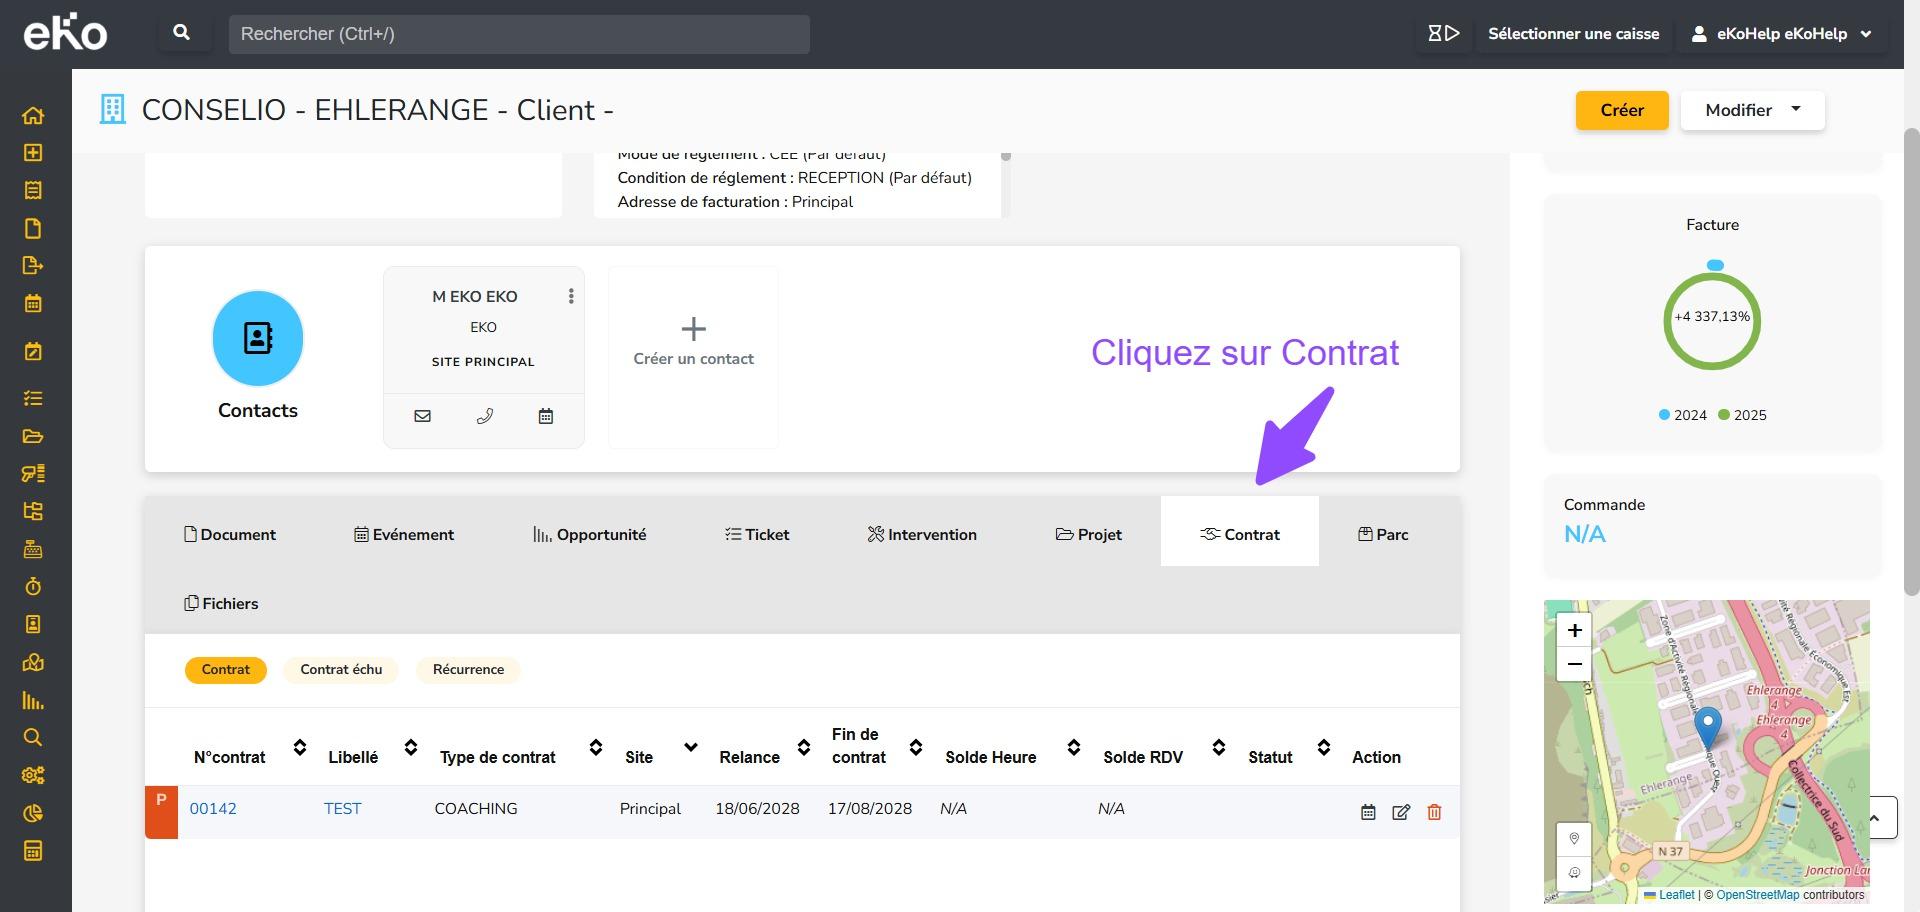Click the email icon on EKO contact card

click(x=422, y=416)
